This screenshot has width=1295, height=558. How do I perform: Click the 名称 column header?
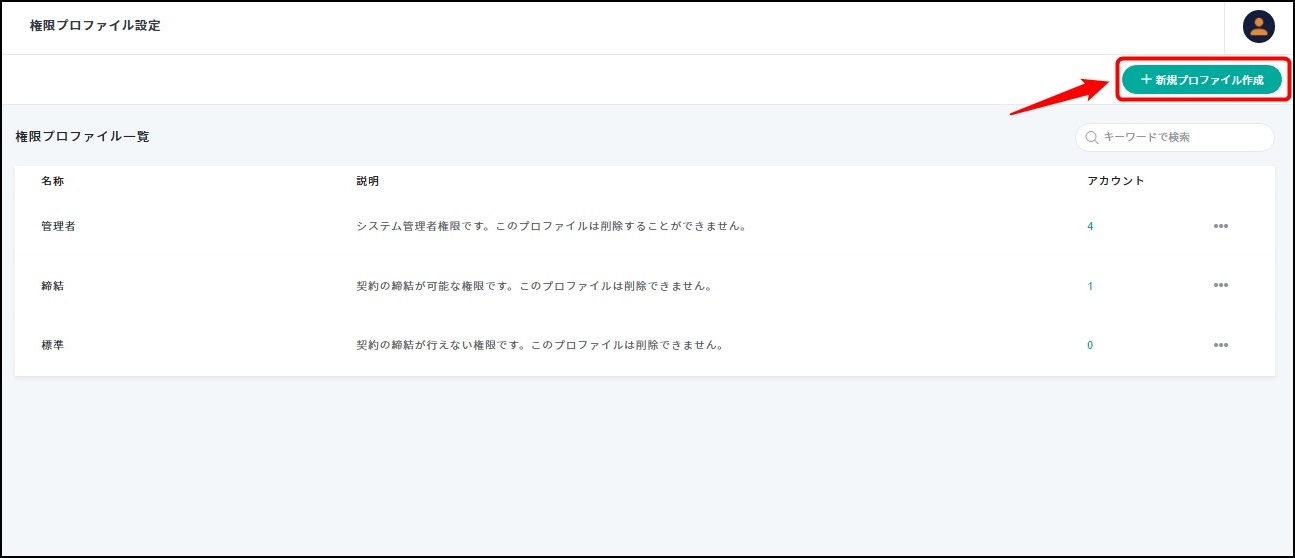point(52,181)
